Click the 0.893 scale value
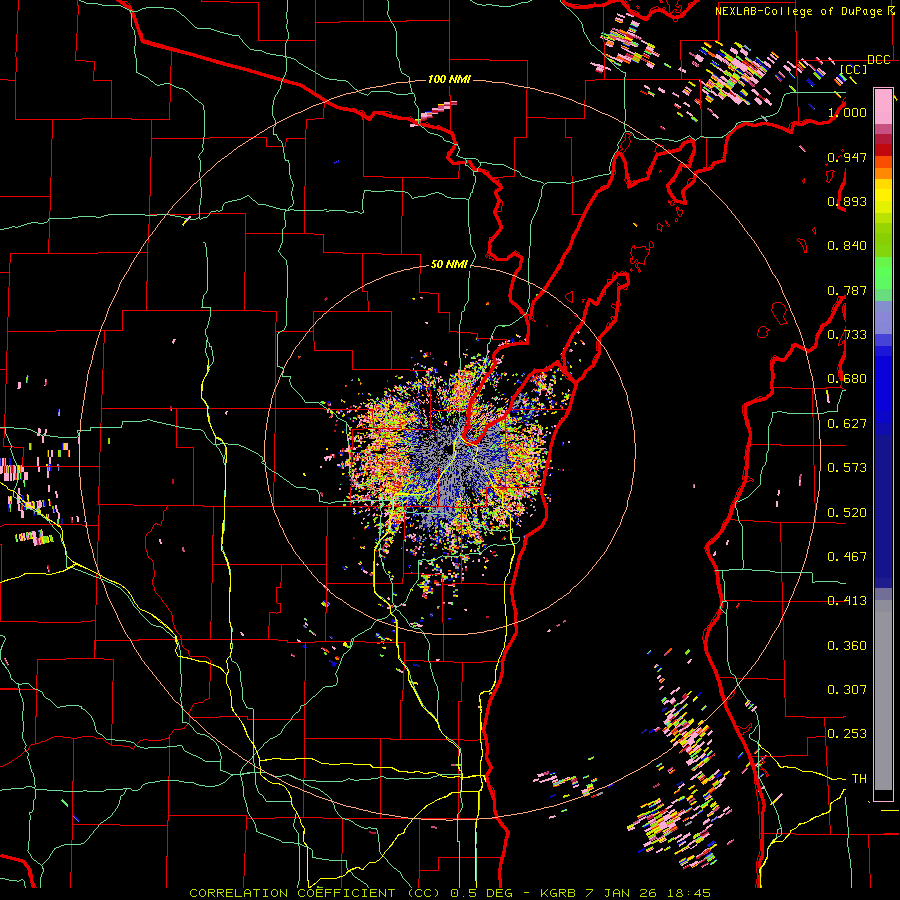Viewport: 900px width, 900px height. click(847, 201)
